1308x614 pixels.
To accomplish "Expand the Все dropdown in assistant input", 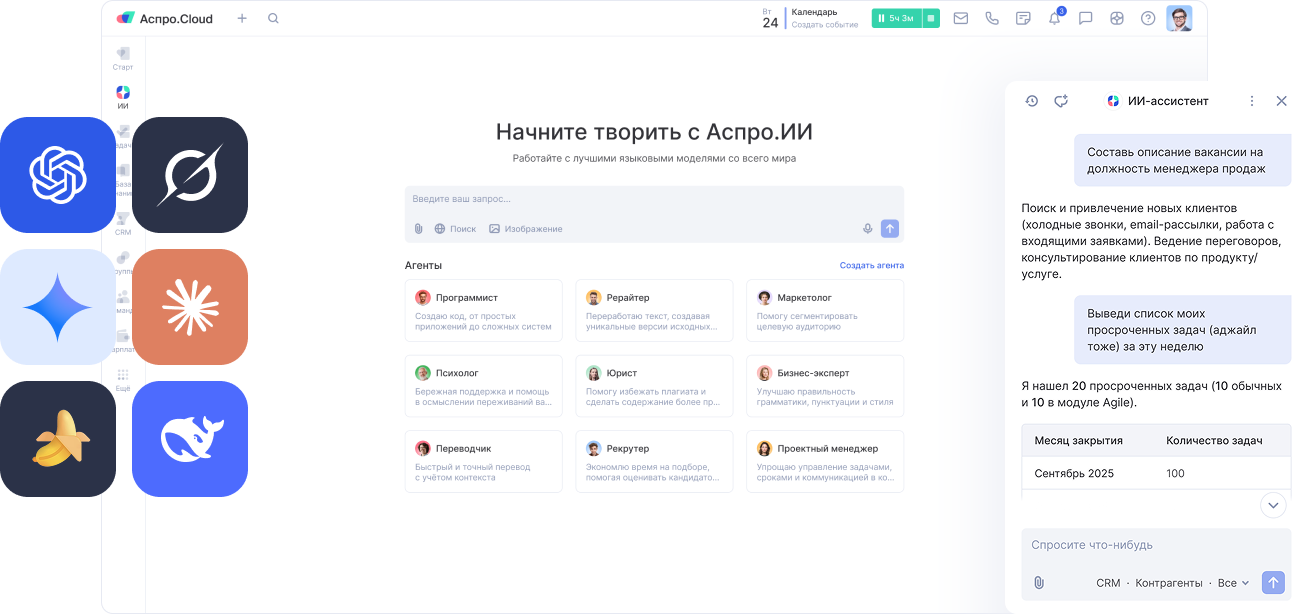I will pos(1233,583).
